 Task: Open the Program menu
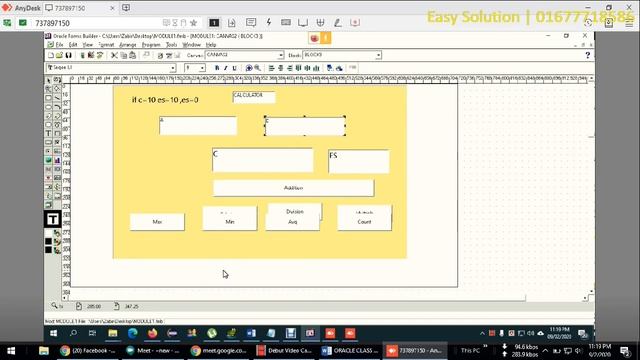pos(151,44)
